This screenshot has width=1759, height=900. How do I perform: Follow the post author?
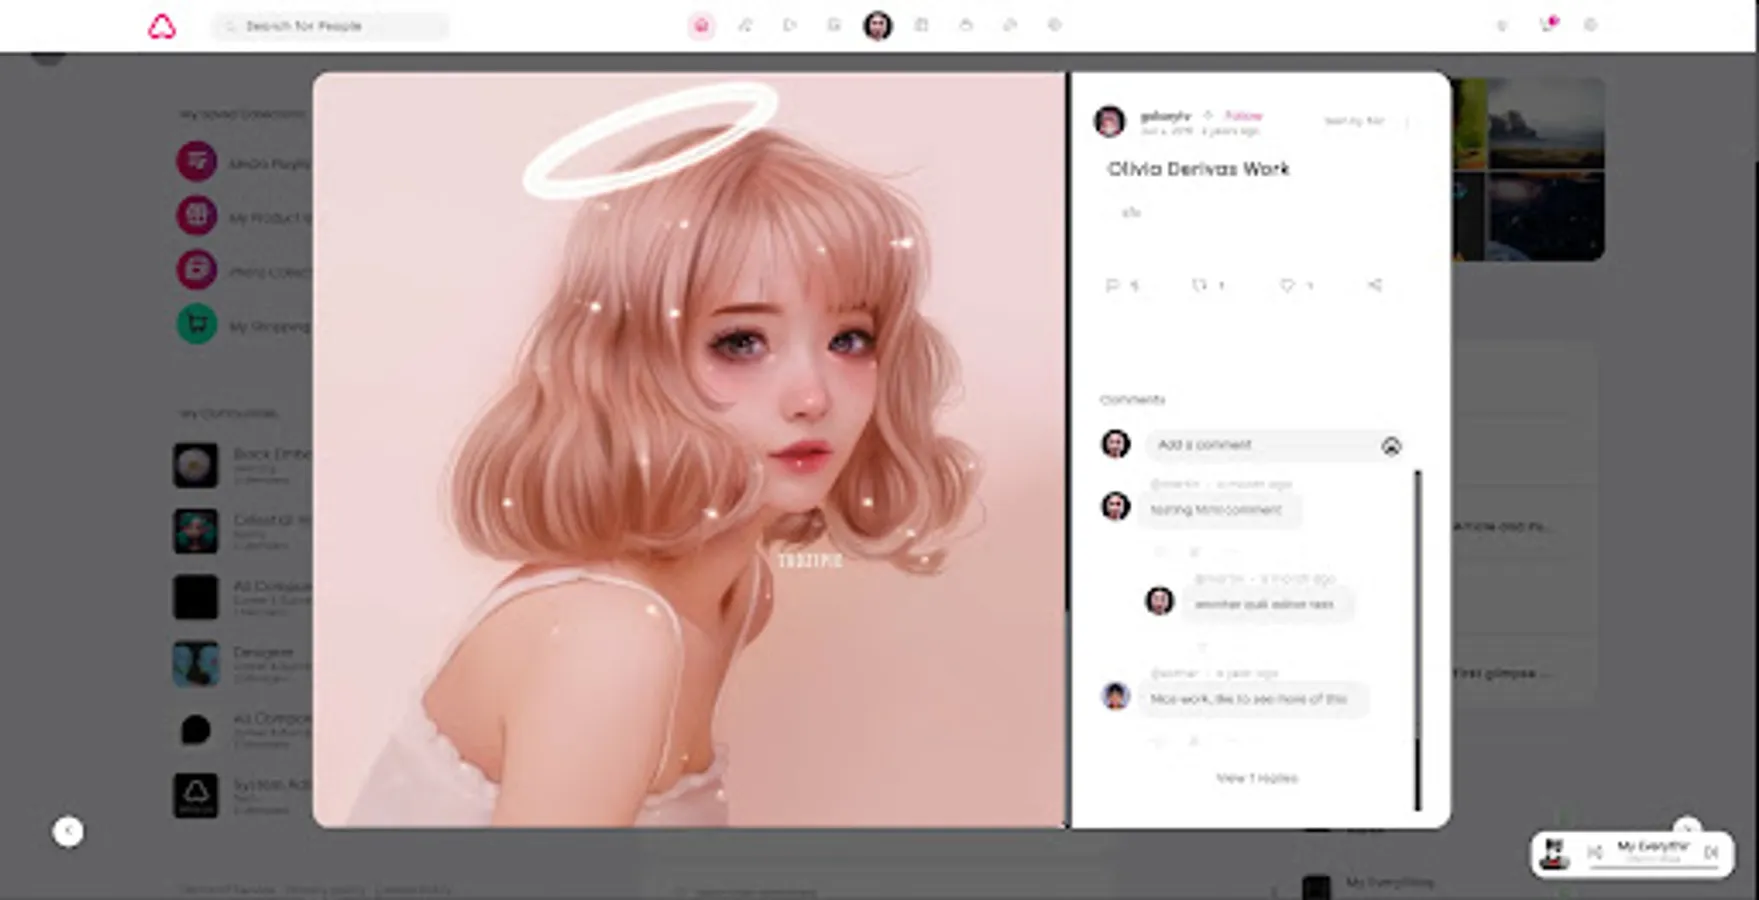pos(1244,116)
